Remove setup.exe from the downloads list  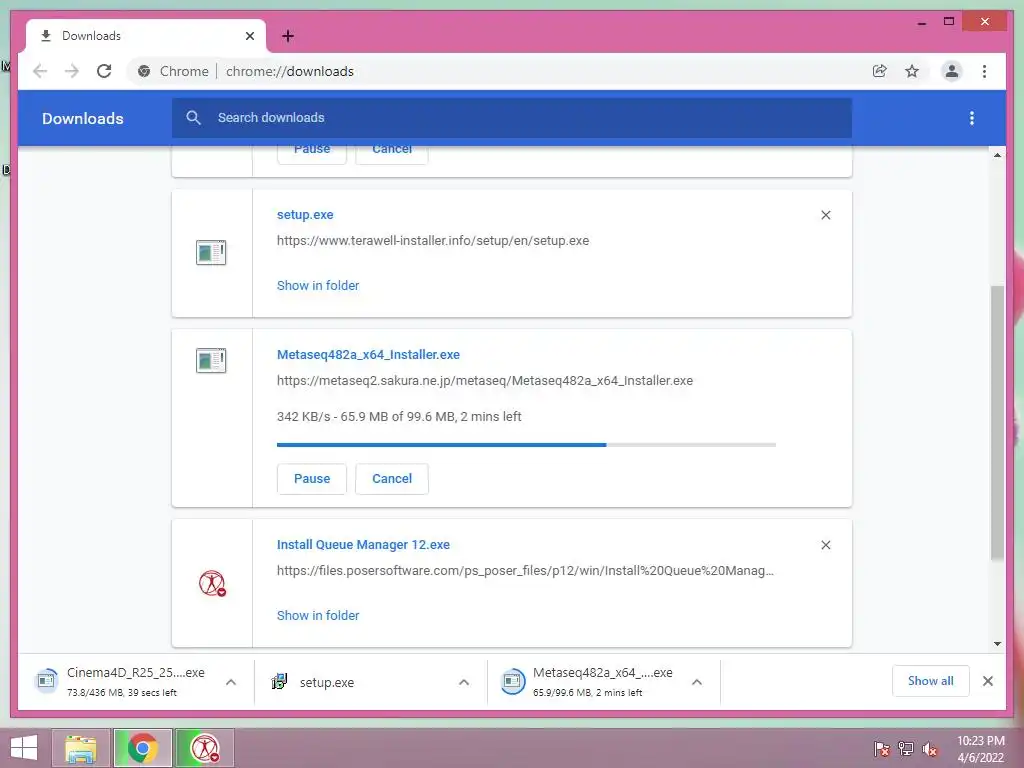coord(825,215)
